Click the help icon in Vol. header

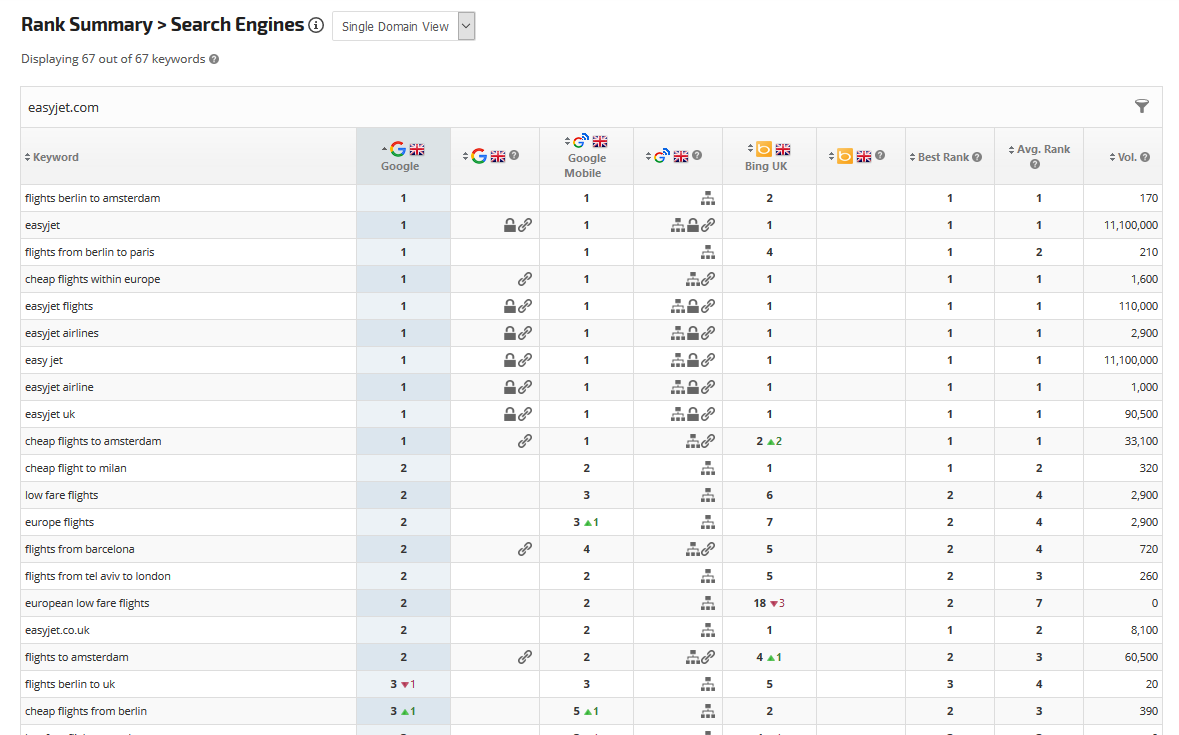pos(1145,157)
